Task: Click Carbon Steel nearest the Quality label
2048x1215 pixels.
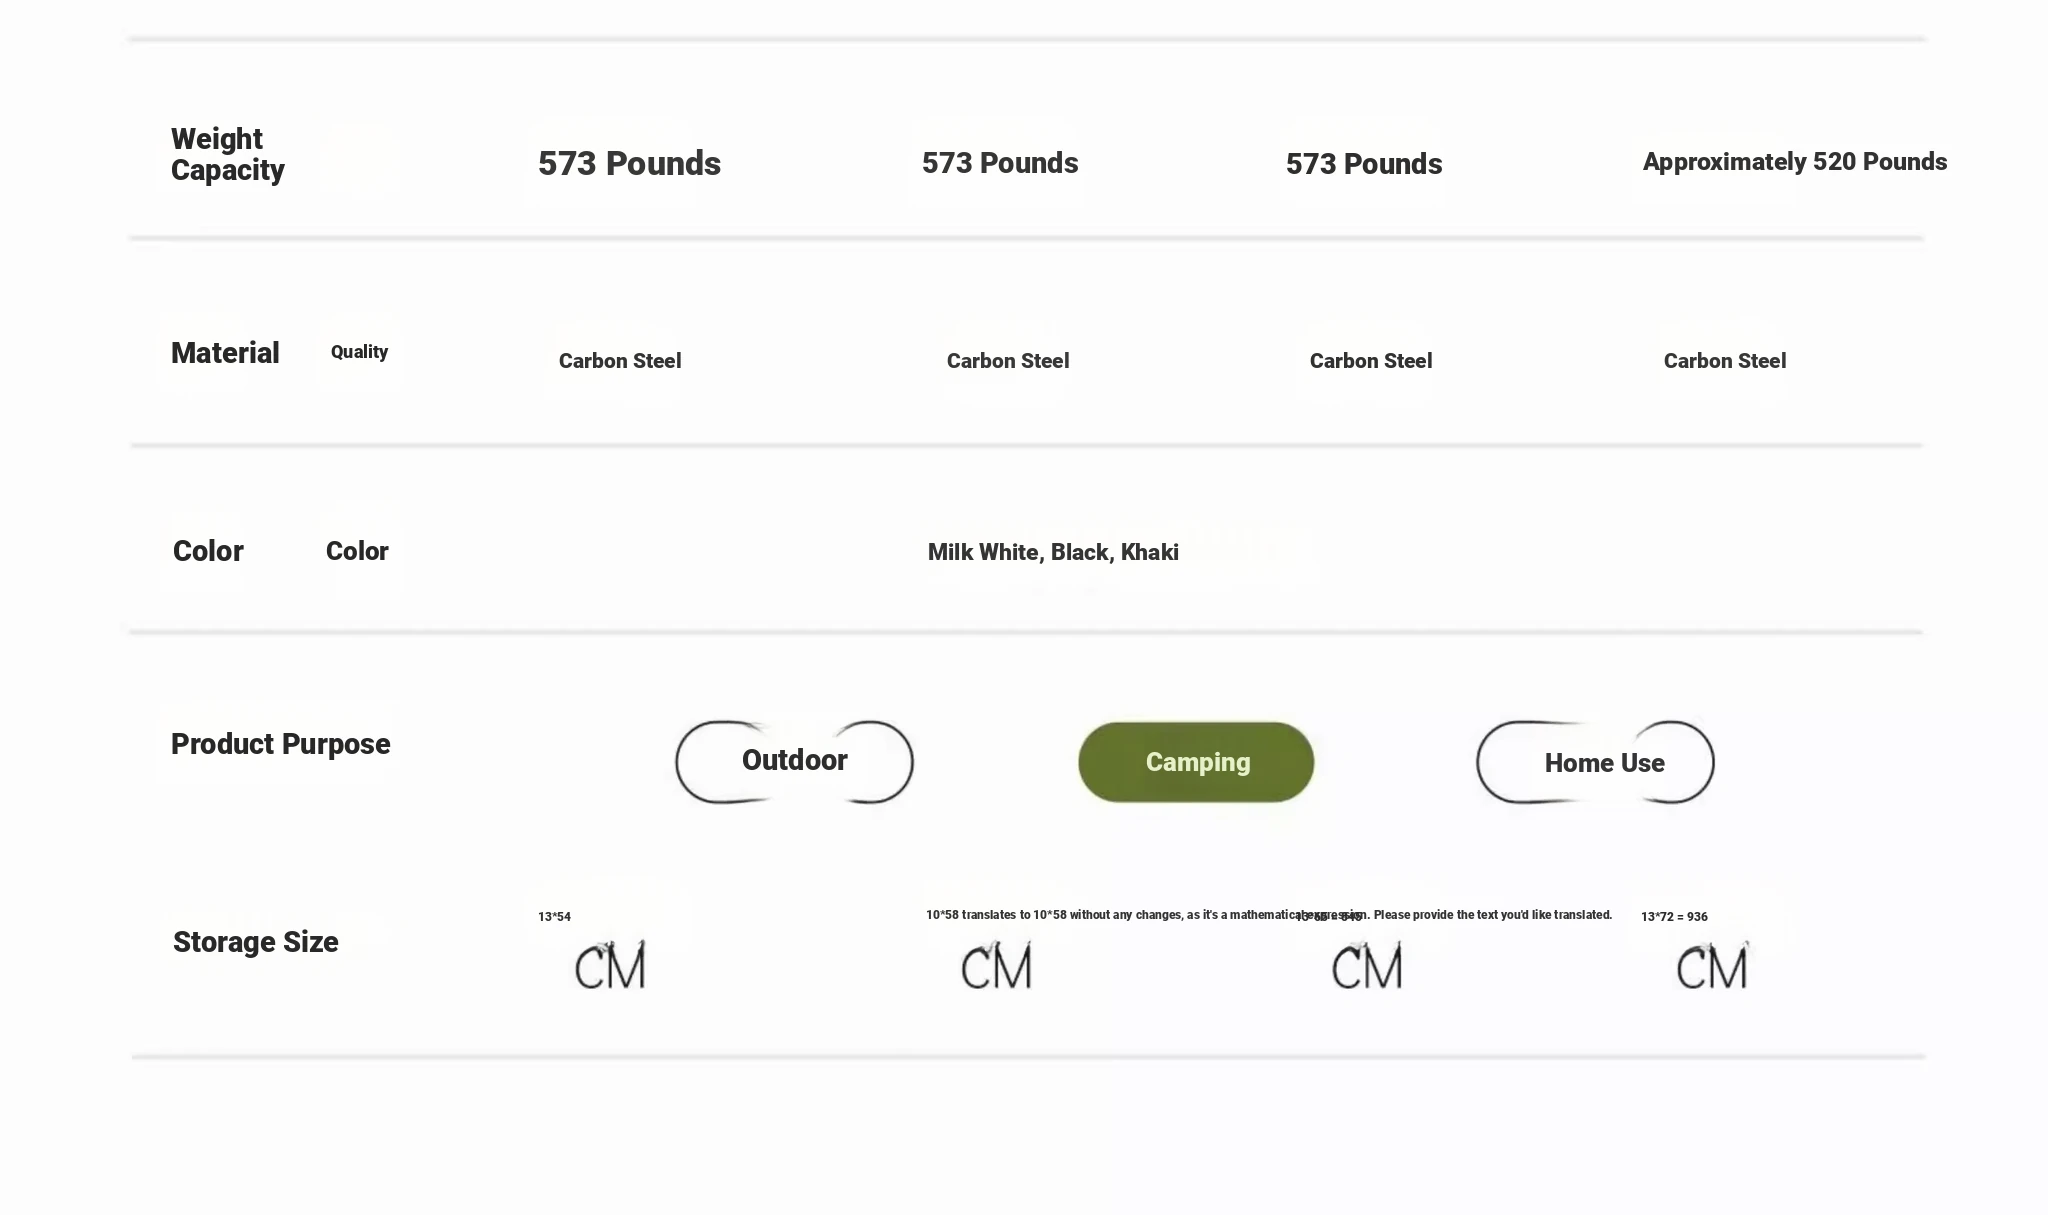Action: click(x=620, y=361)
